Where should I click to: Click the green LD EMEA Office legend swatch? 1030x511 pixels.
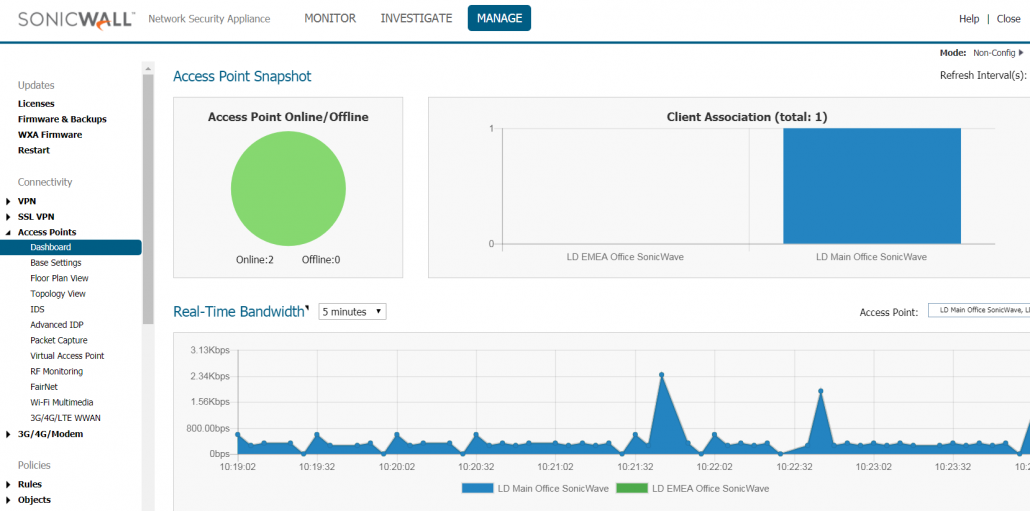point(631,489)
